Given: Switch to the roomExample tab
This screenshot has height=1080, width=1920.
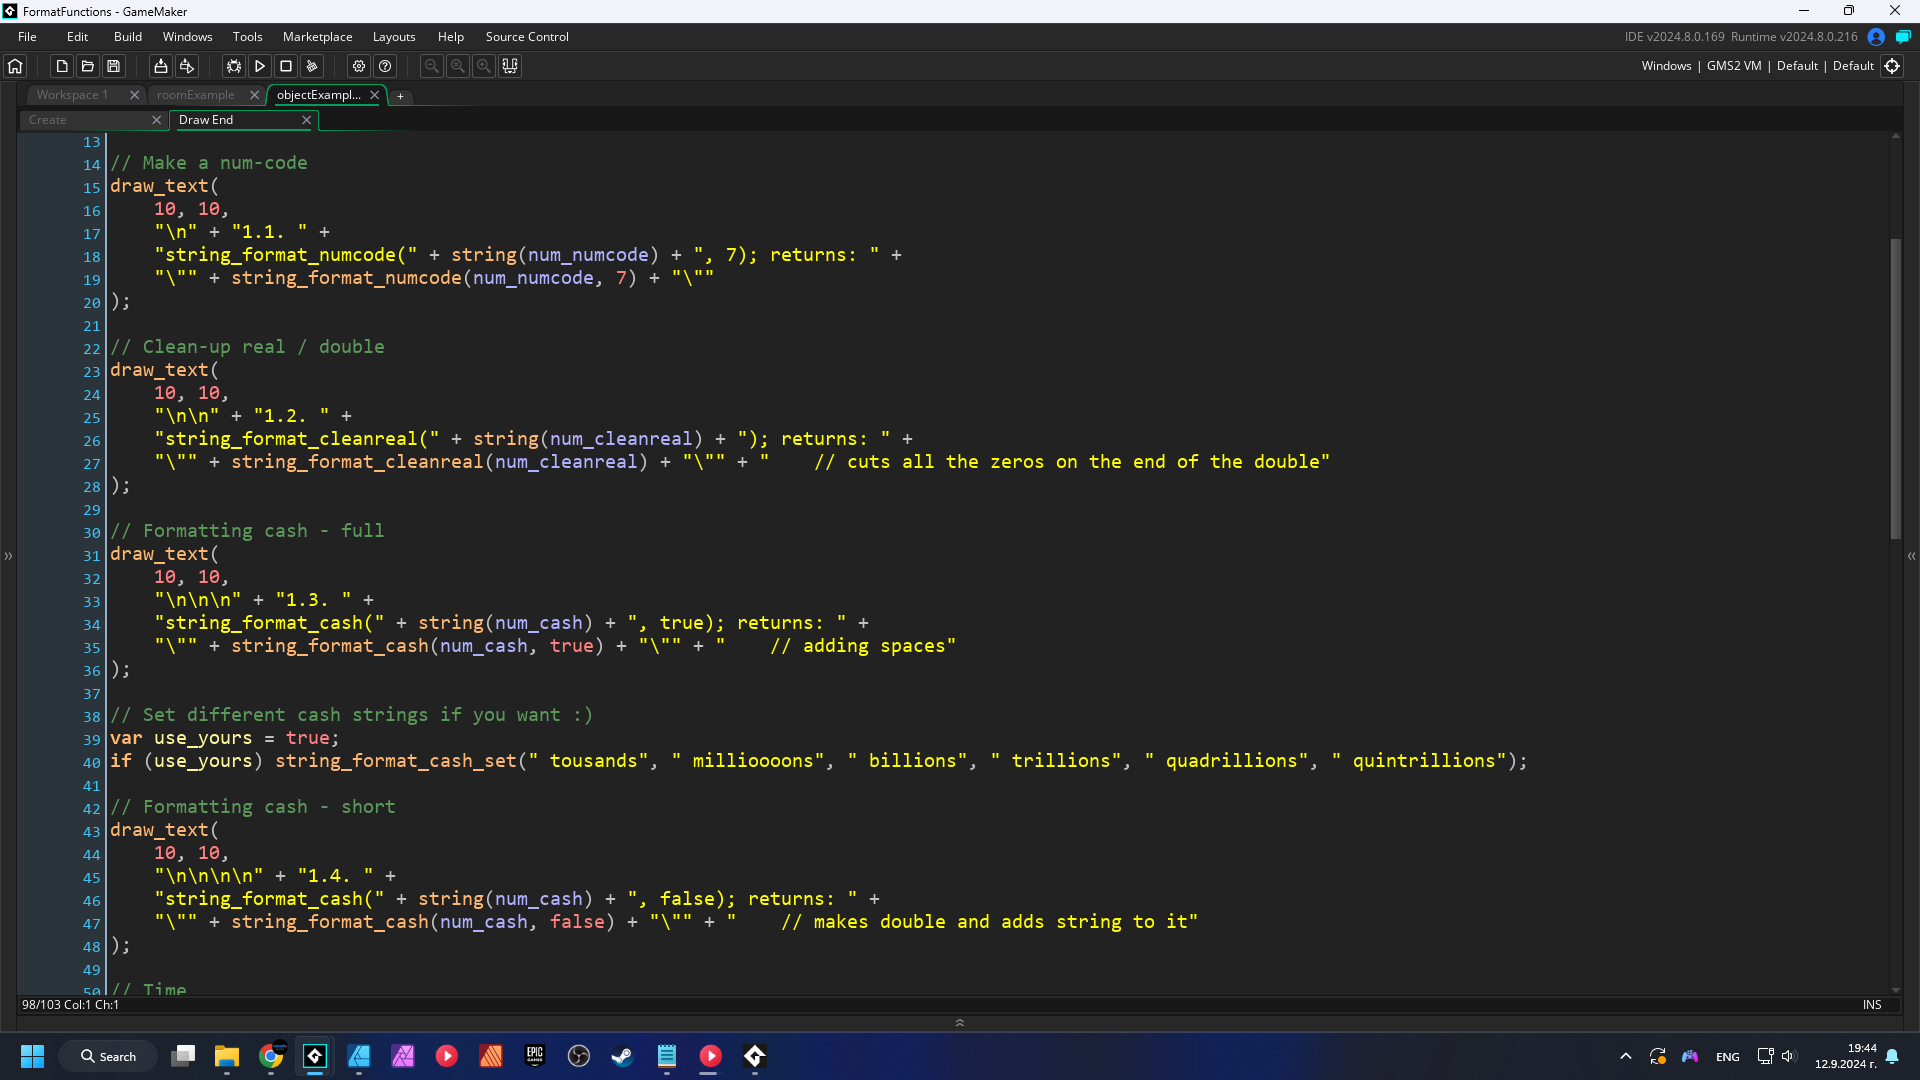Looking at the screenshot, I should (x=196, y=95).
